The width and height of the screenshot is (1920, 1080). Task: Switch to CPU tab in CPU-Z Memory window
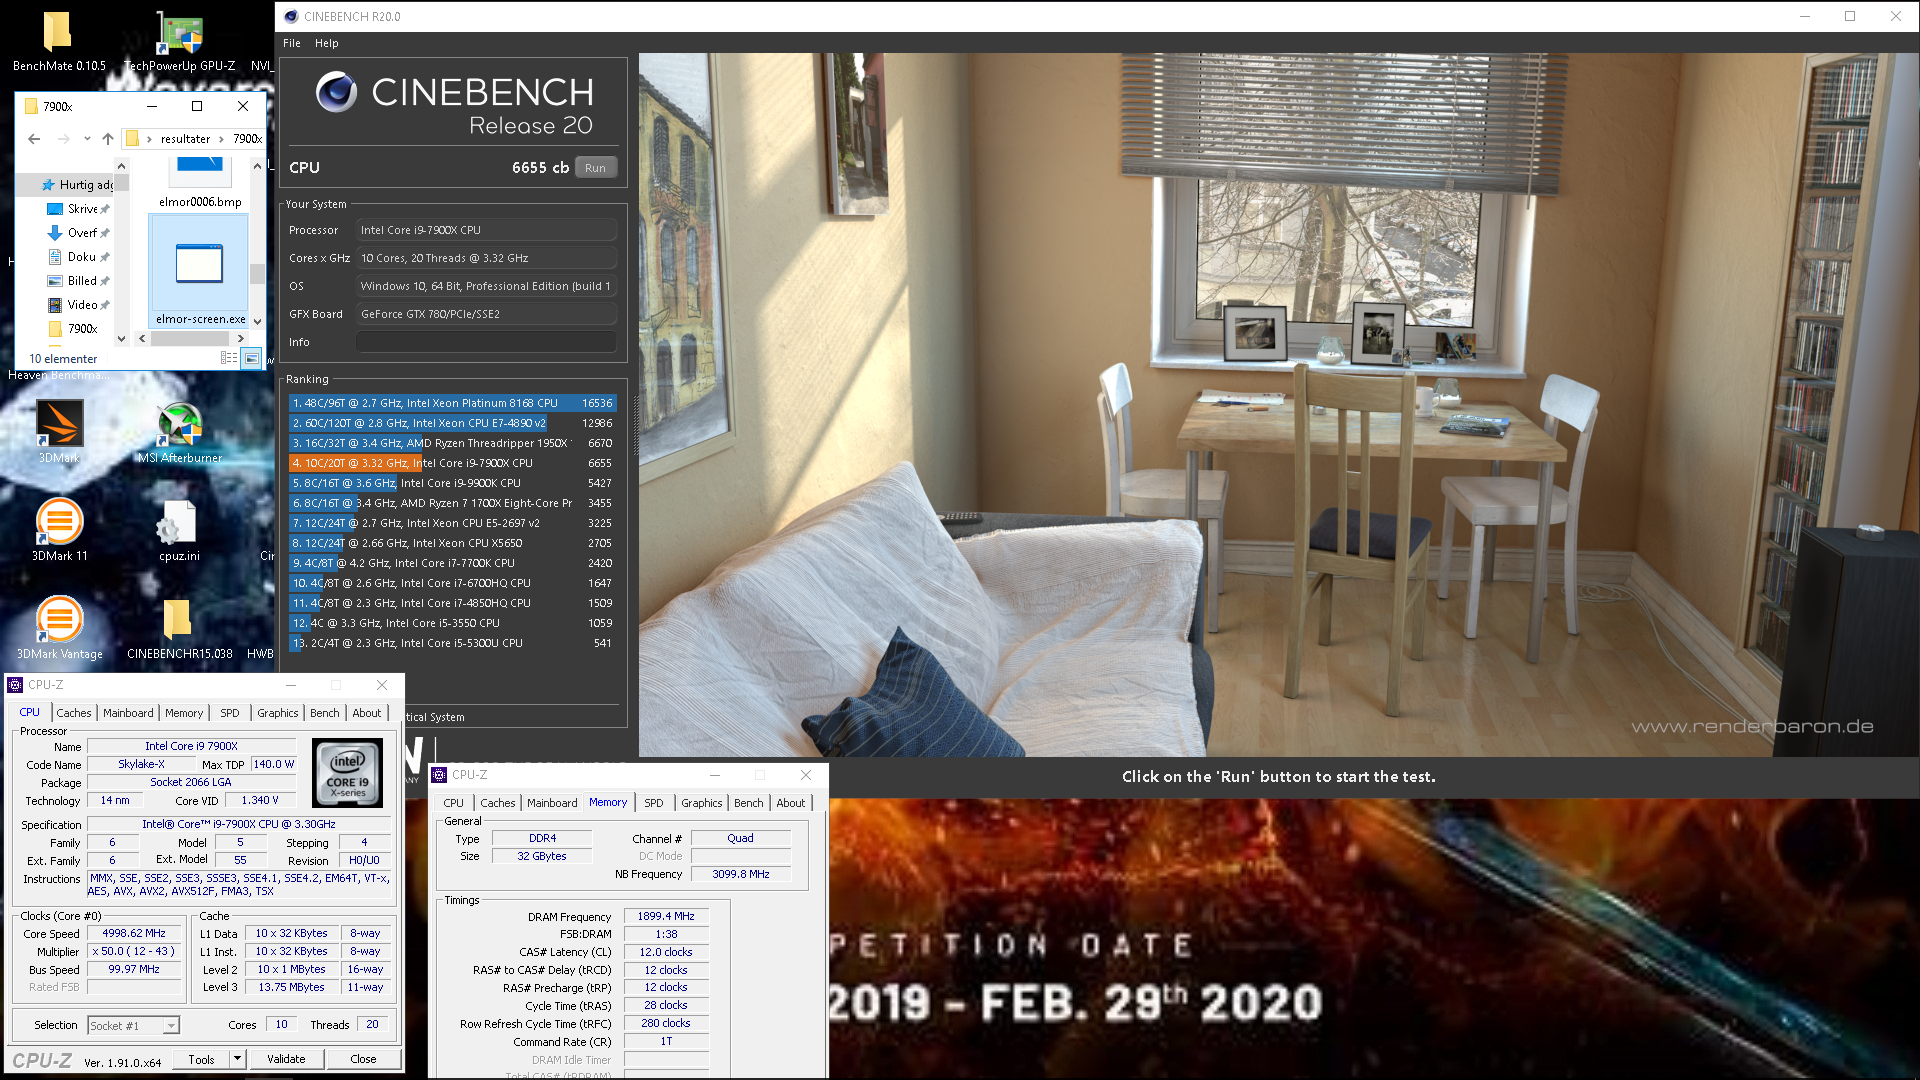454,803
